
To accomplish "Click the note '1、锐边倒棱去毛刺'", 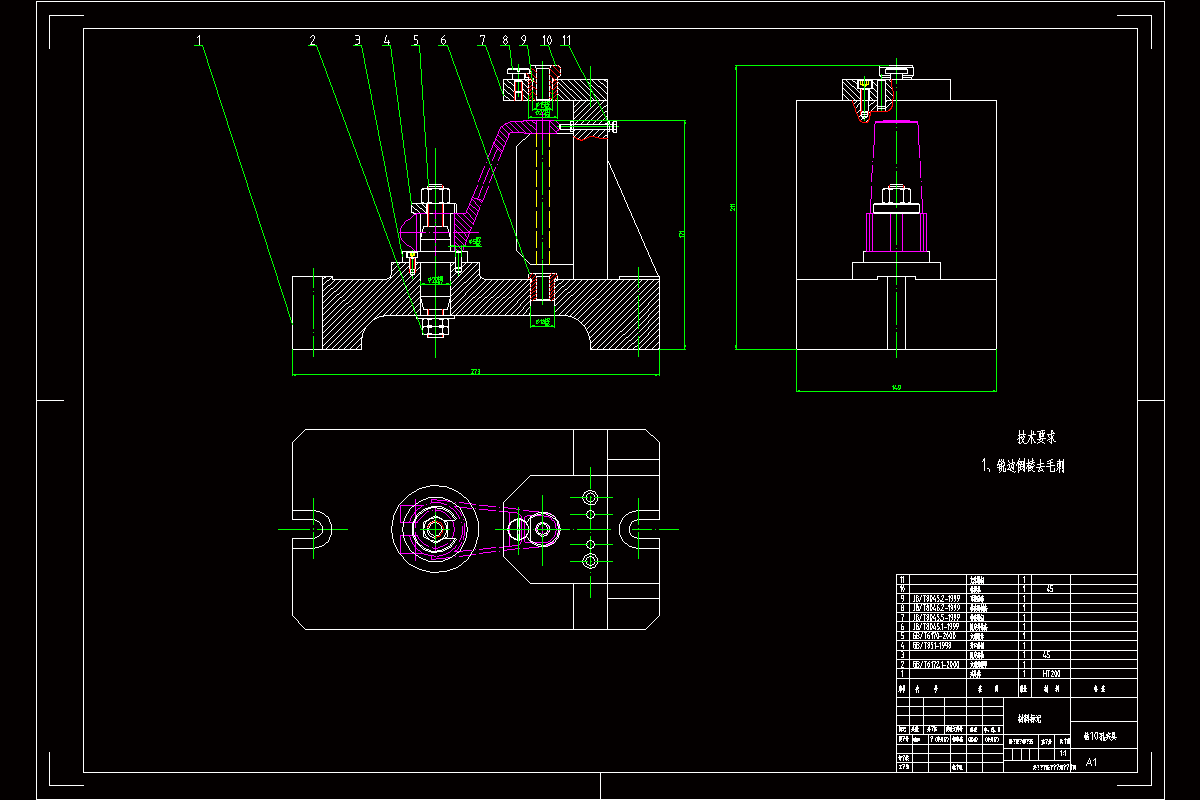I will [1025, 466].
